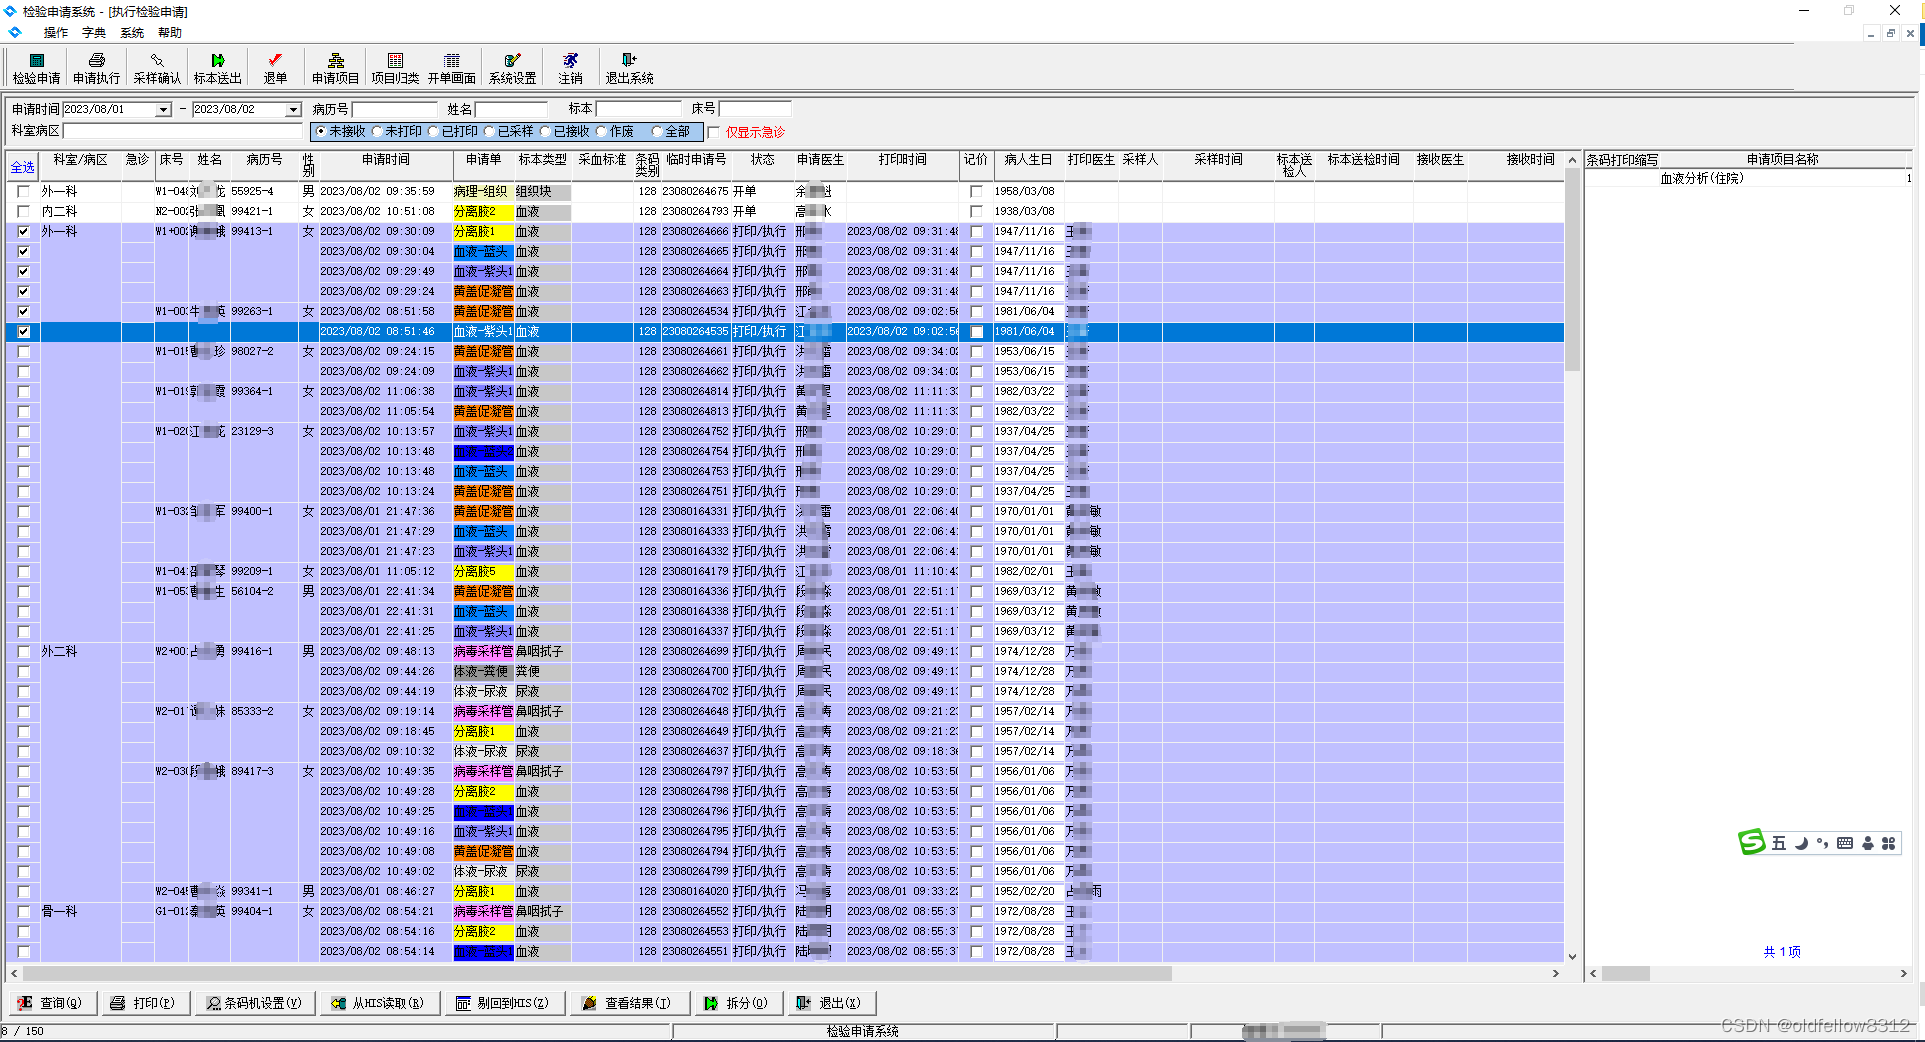Click the main table horizontal scrollbar thumb
The image size is (1925, 1042).
(597, 973)
